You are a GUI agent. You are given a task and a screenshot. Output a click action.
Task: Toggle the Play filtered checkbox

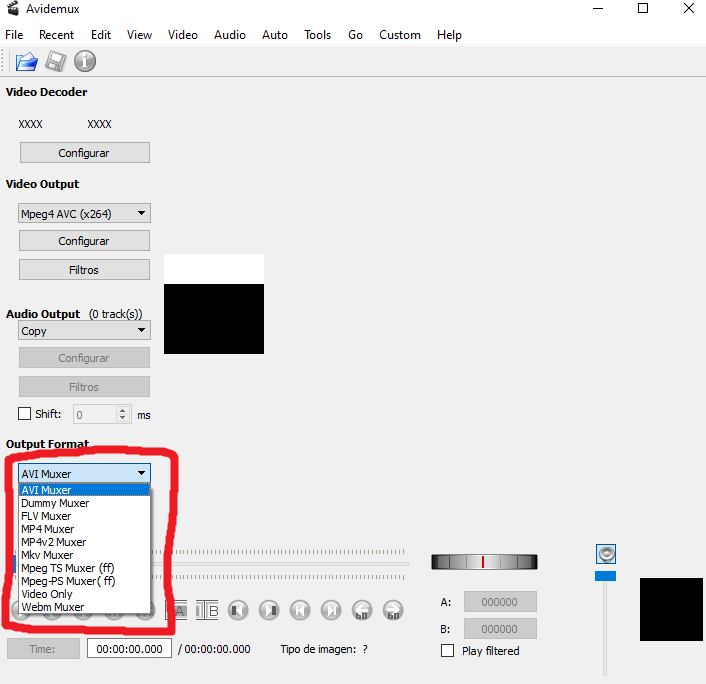tap(447, 651)
